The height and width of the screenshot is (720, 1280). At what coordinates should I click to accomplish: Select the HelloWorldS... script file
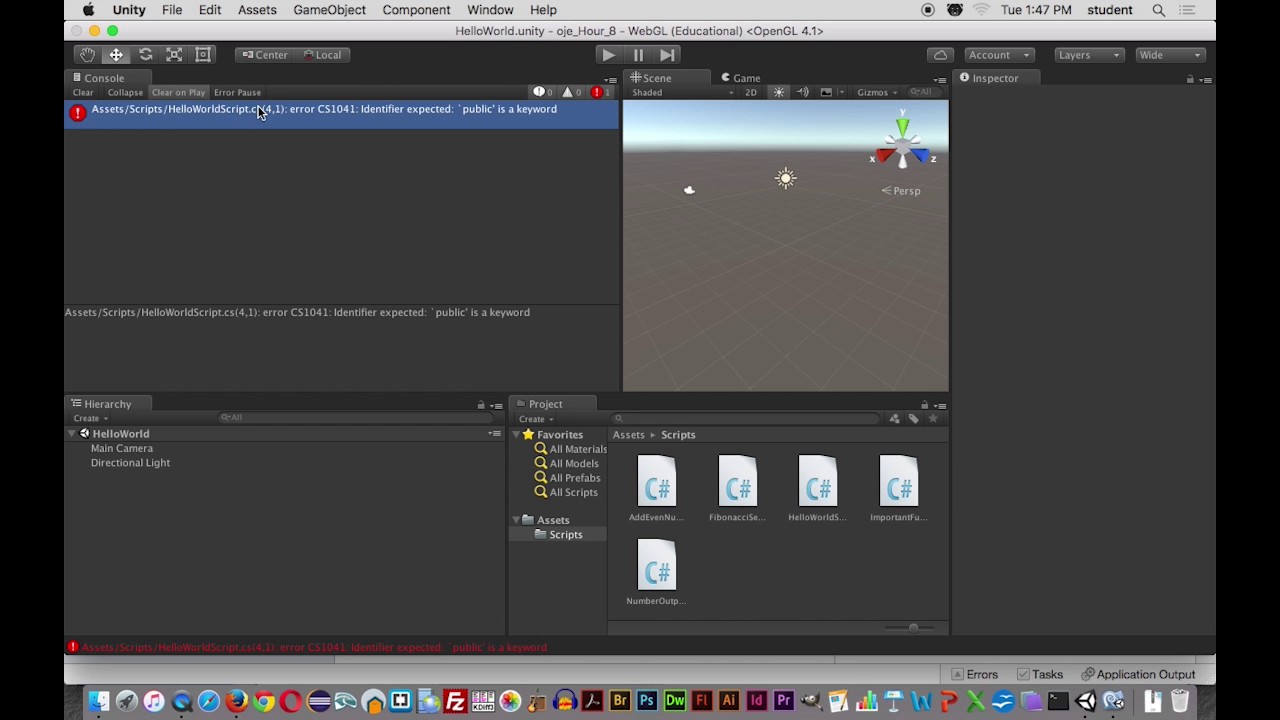(817, 488)
